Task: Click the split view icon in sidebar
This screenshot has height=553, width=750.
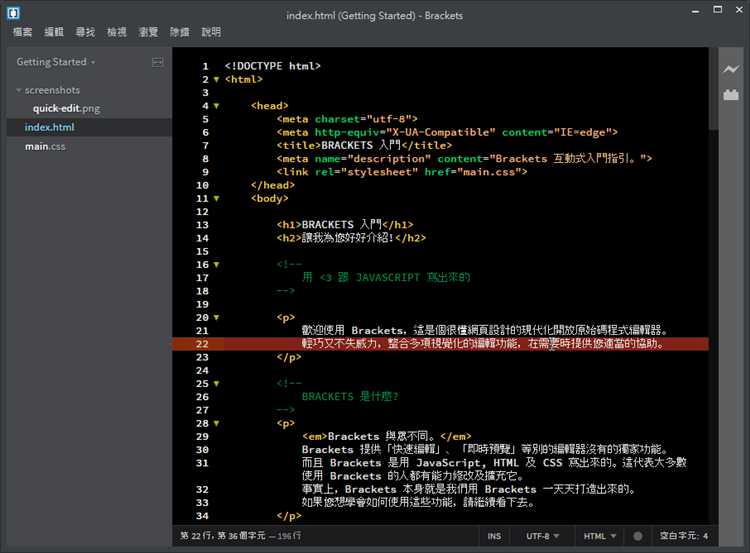Action: click(157, 62)
